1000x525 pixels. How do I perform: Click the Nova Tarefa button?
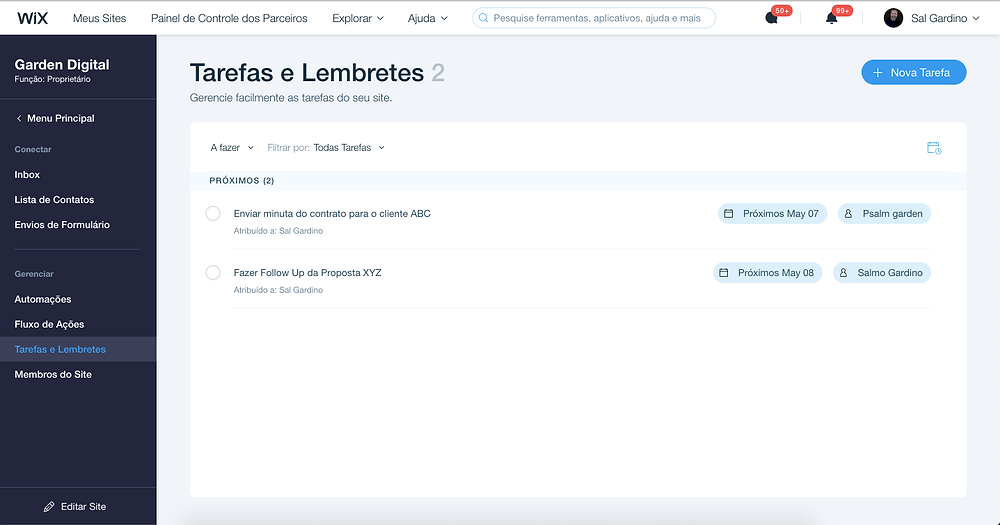click(913, 73)
